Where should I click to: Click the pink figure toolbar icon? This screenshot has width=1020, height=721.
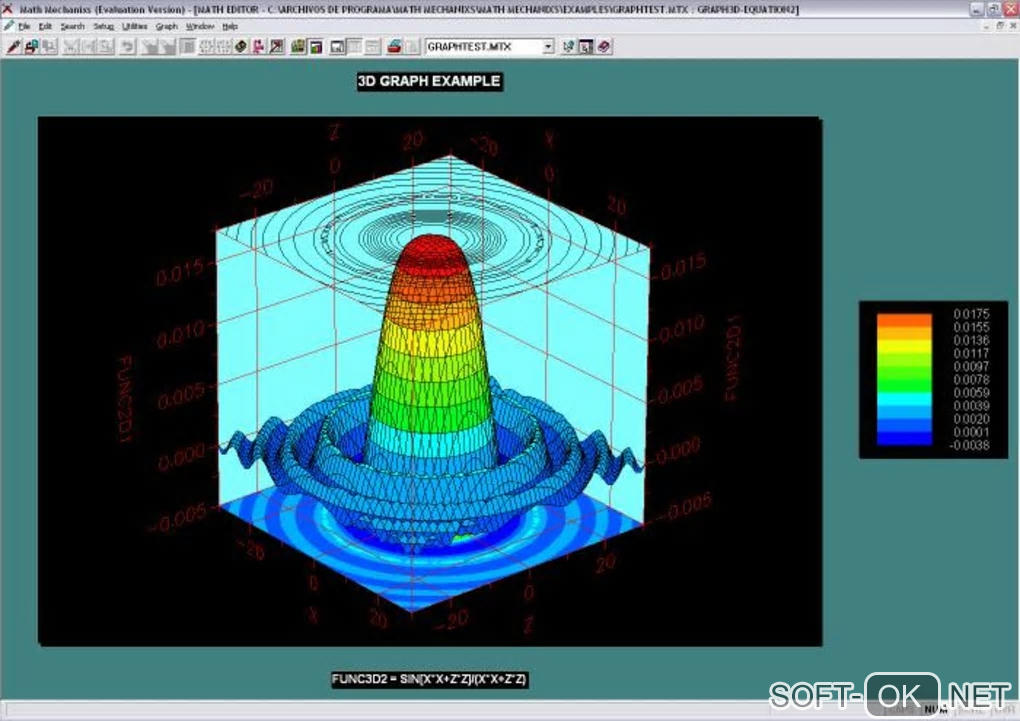(x=258, y=47)
